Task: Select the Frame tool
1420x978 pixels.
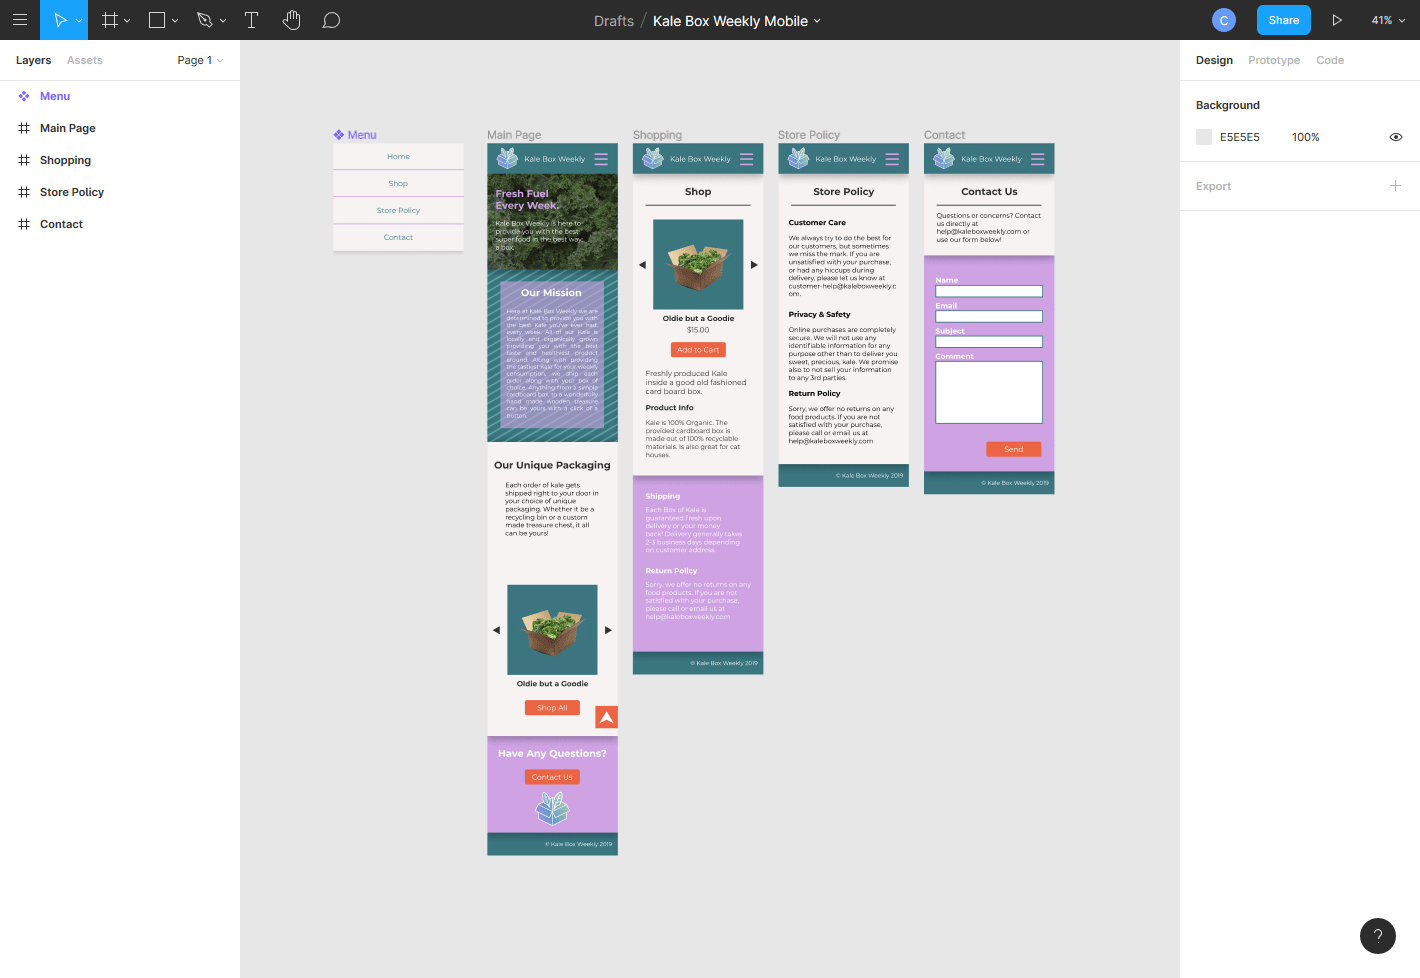Action: click(110, 20)
